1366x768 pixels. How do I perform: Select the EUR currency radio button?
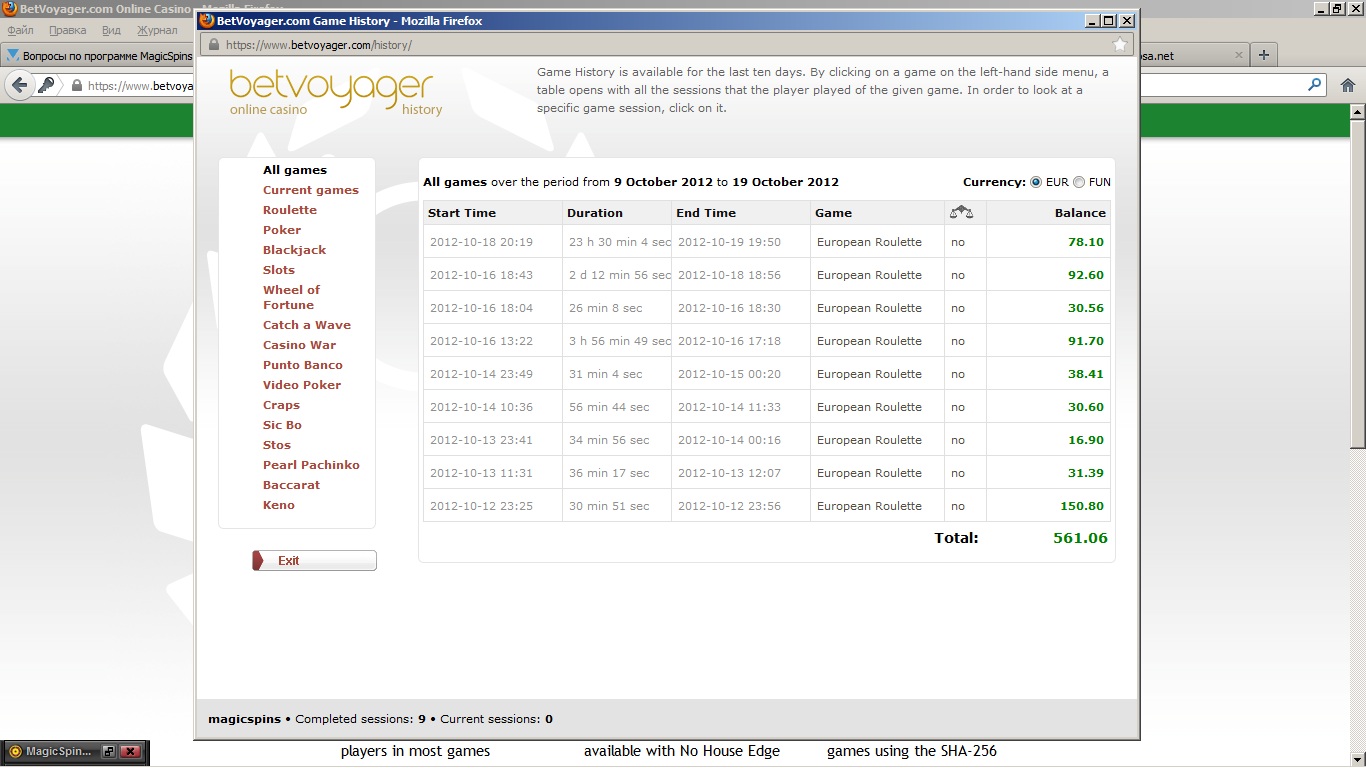click(1036, 182)
